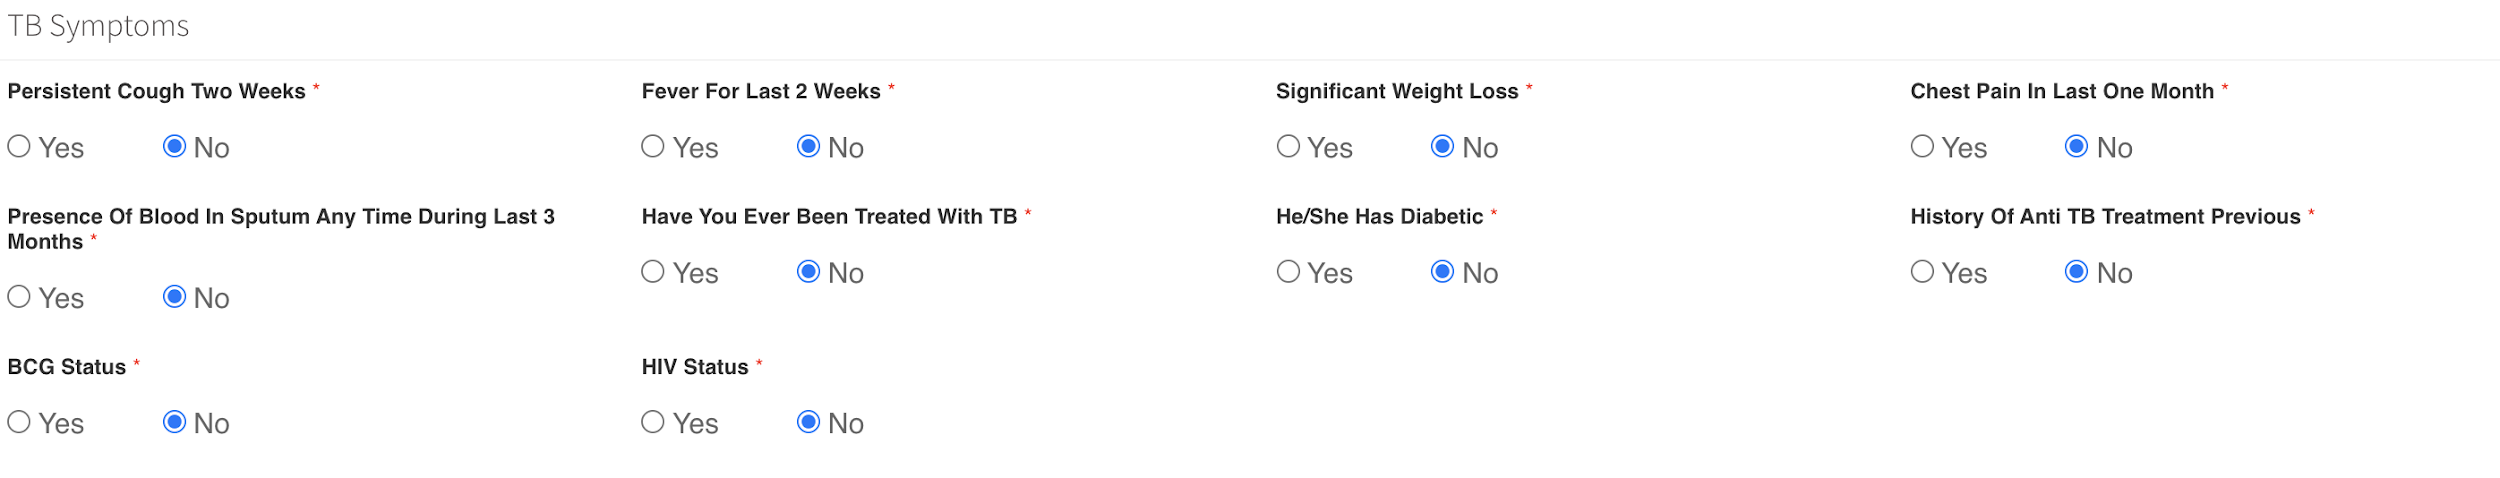Mark Yes for Significant Weight Loss
Viewport: 2500px width, 478px height.
(1288, 147)
